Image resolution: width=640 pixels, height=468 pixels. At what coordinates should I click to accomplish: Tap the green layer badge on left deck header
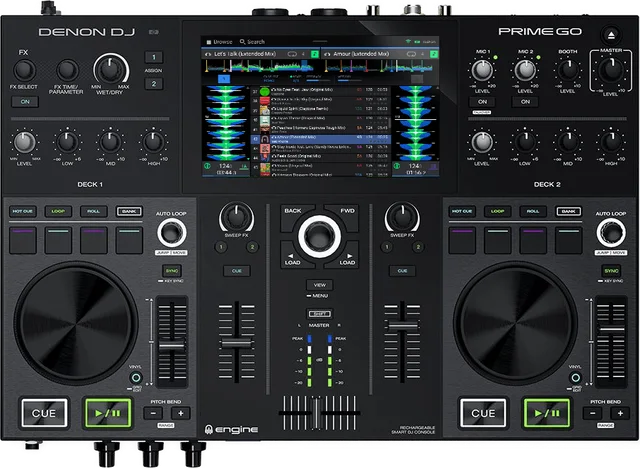pyautogui.click(x=315, y=54)
